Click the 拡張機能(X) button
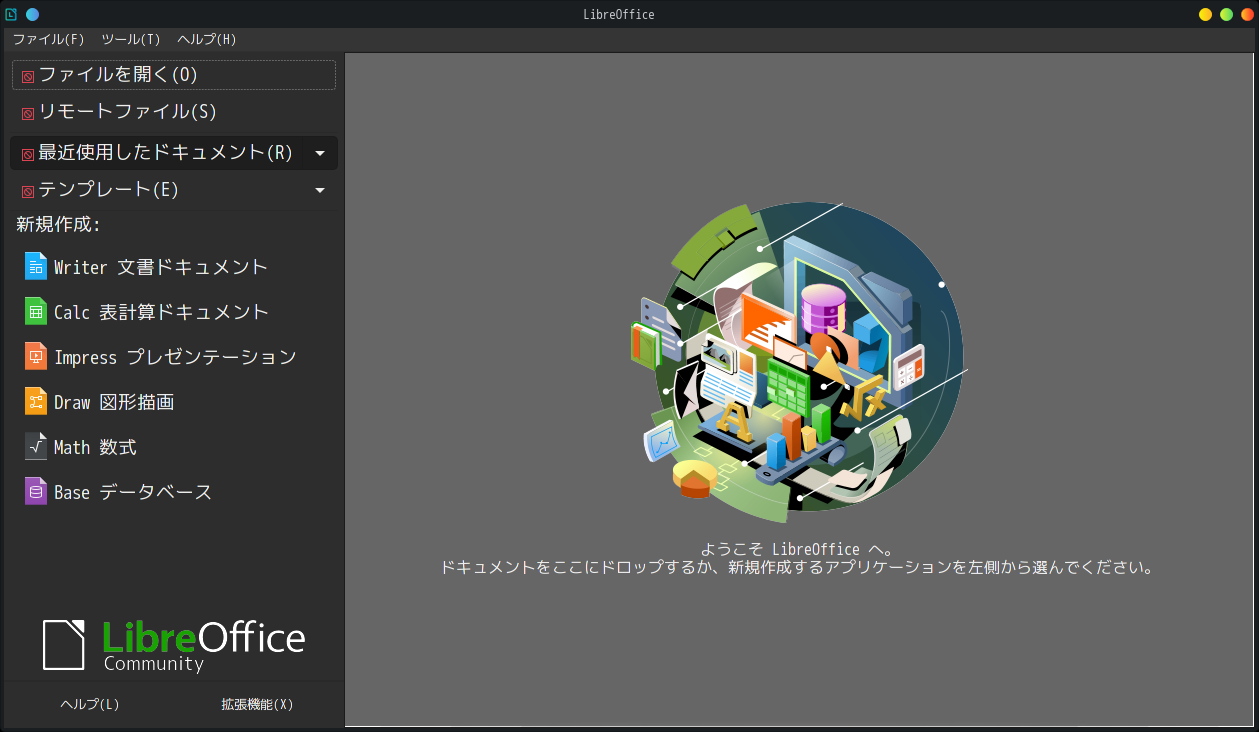This screenshot has height=732, width=1259. (257, 704)
